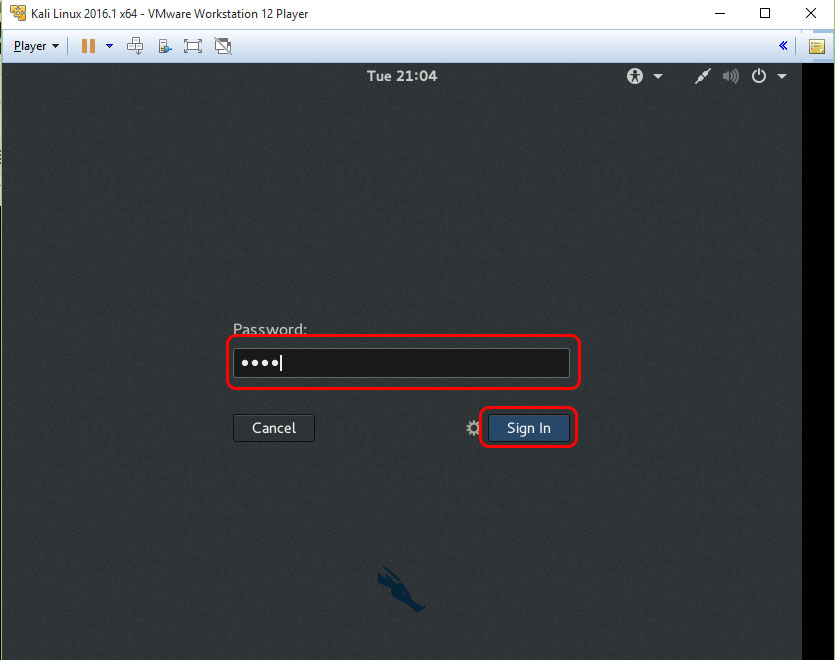The width and height of the screenshot is (835, 660).
Task: Open the Player menu
Action: click(x=36, y=46)
